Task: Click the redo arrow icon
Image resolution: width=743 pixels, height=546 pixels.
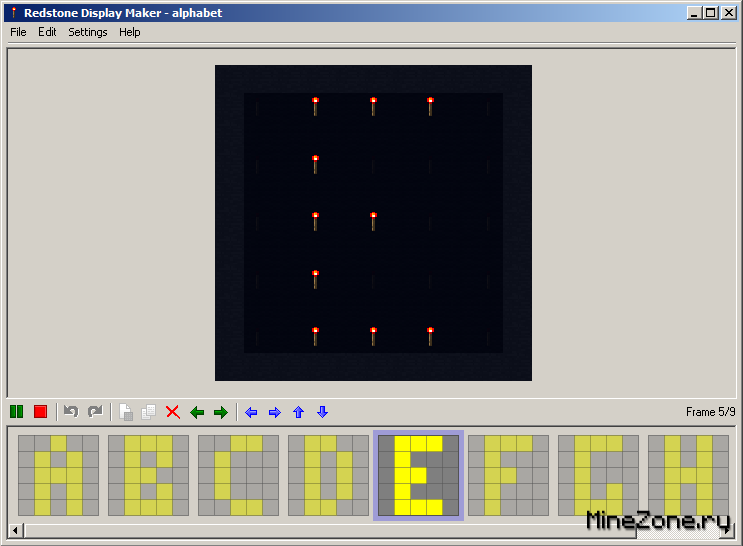Action: click(x=95, y=412)
